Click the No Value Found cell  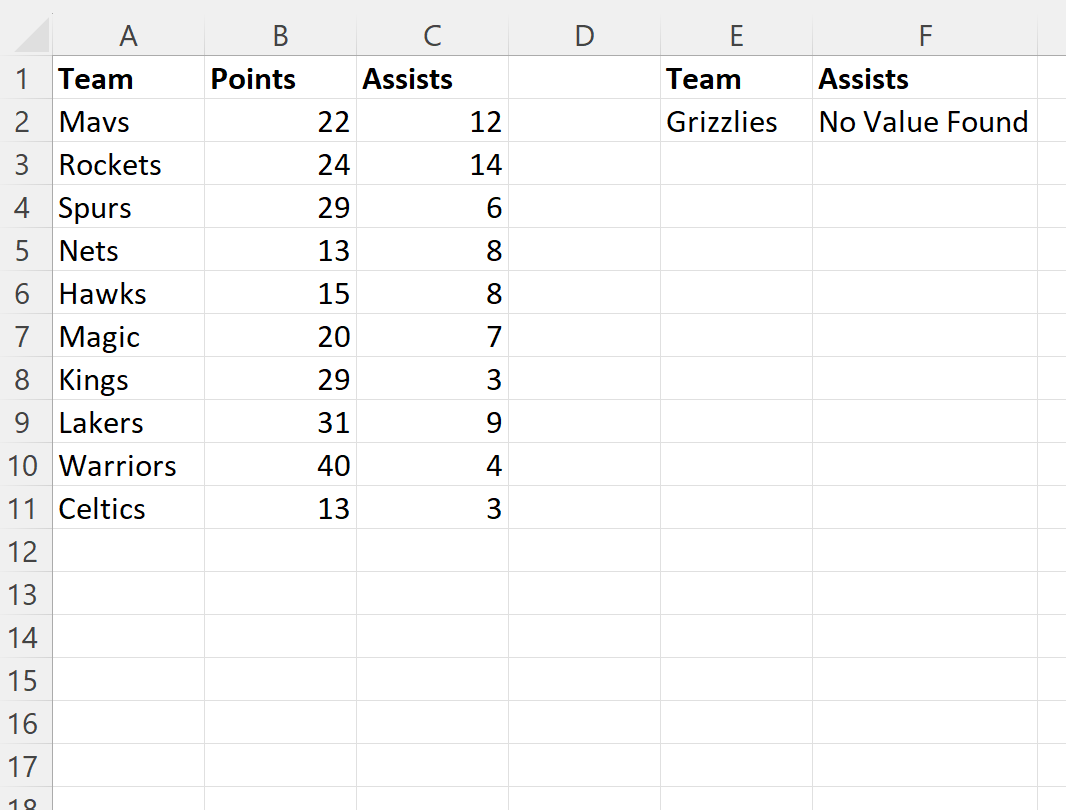(925, 121)
